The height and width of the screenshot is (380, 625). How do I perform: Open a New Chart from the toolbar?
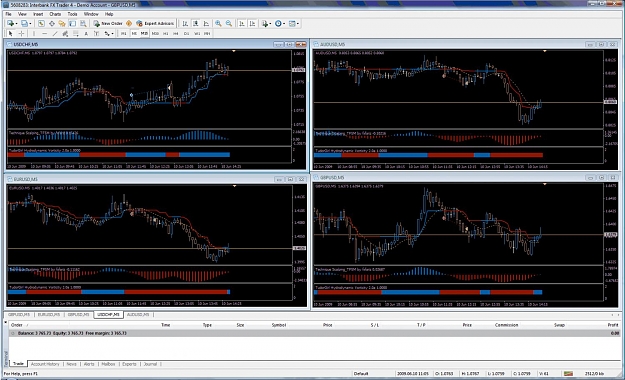point(10,24)
